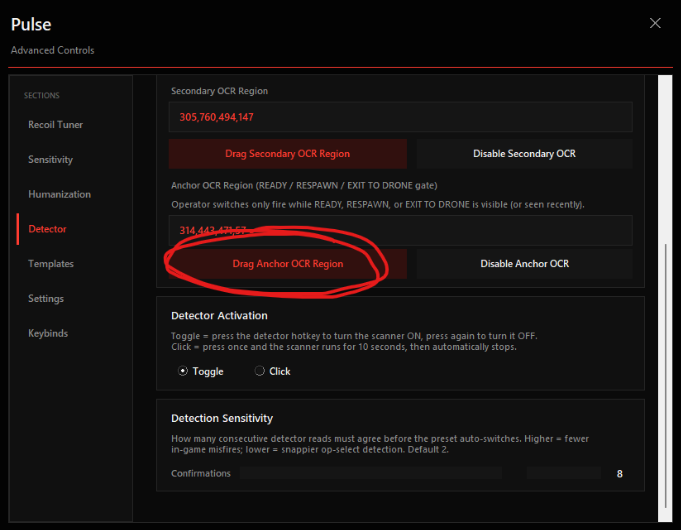This screenshot has width=681, height=530.
Task: Go to the Humanization section
Action: tap(60, 194)
